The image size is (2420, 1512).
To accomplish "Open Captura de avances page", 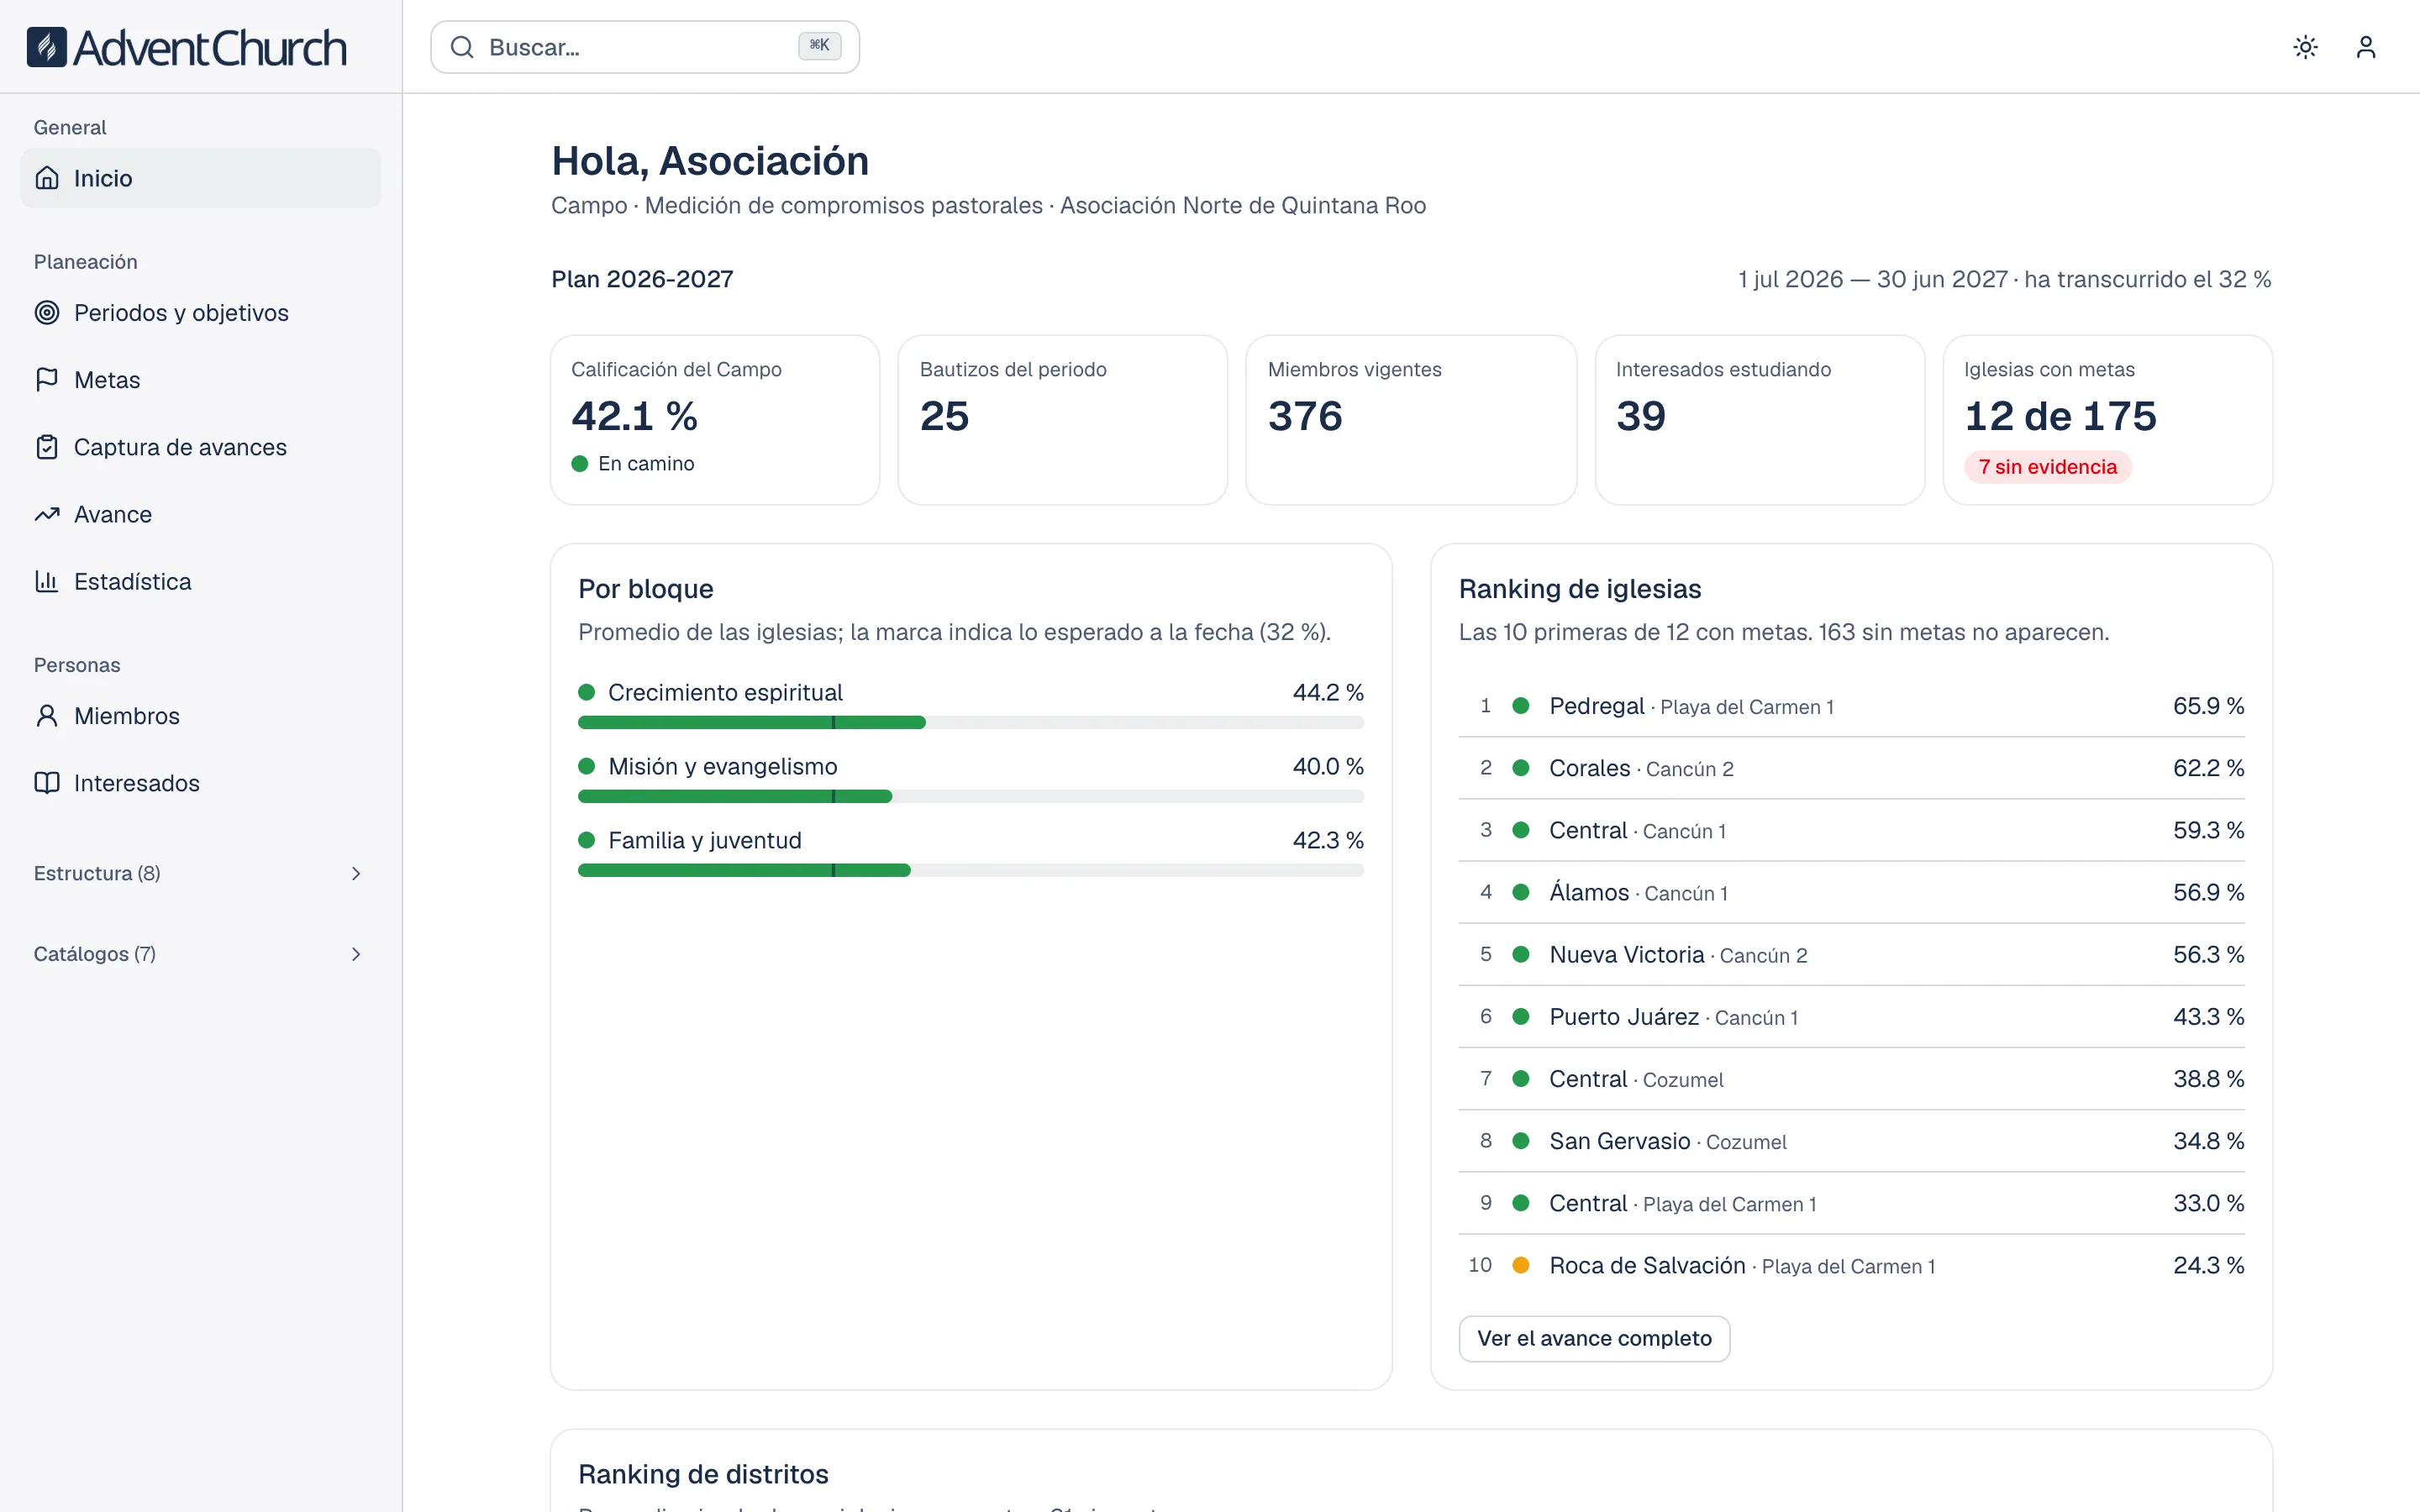I will (x=200, y=447).
